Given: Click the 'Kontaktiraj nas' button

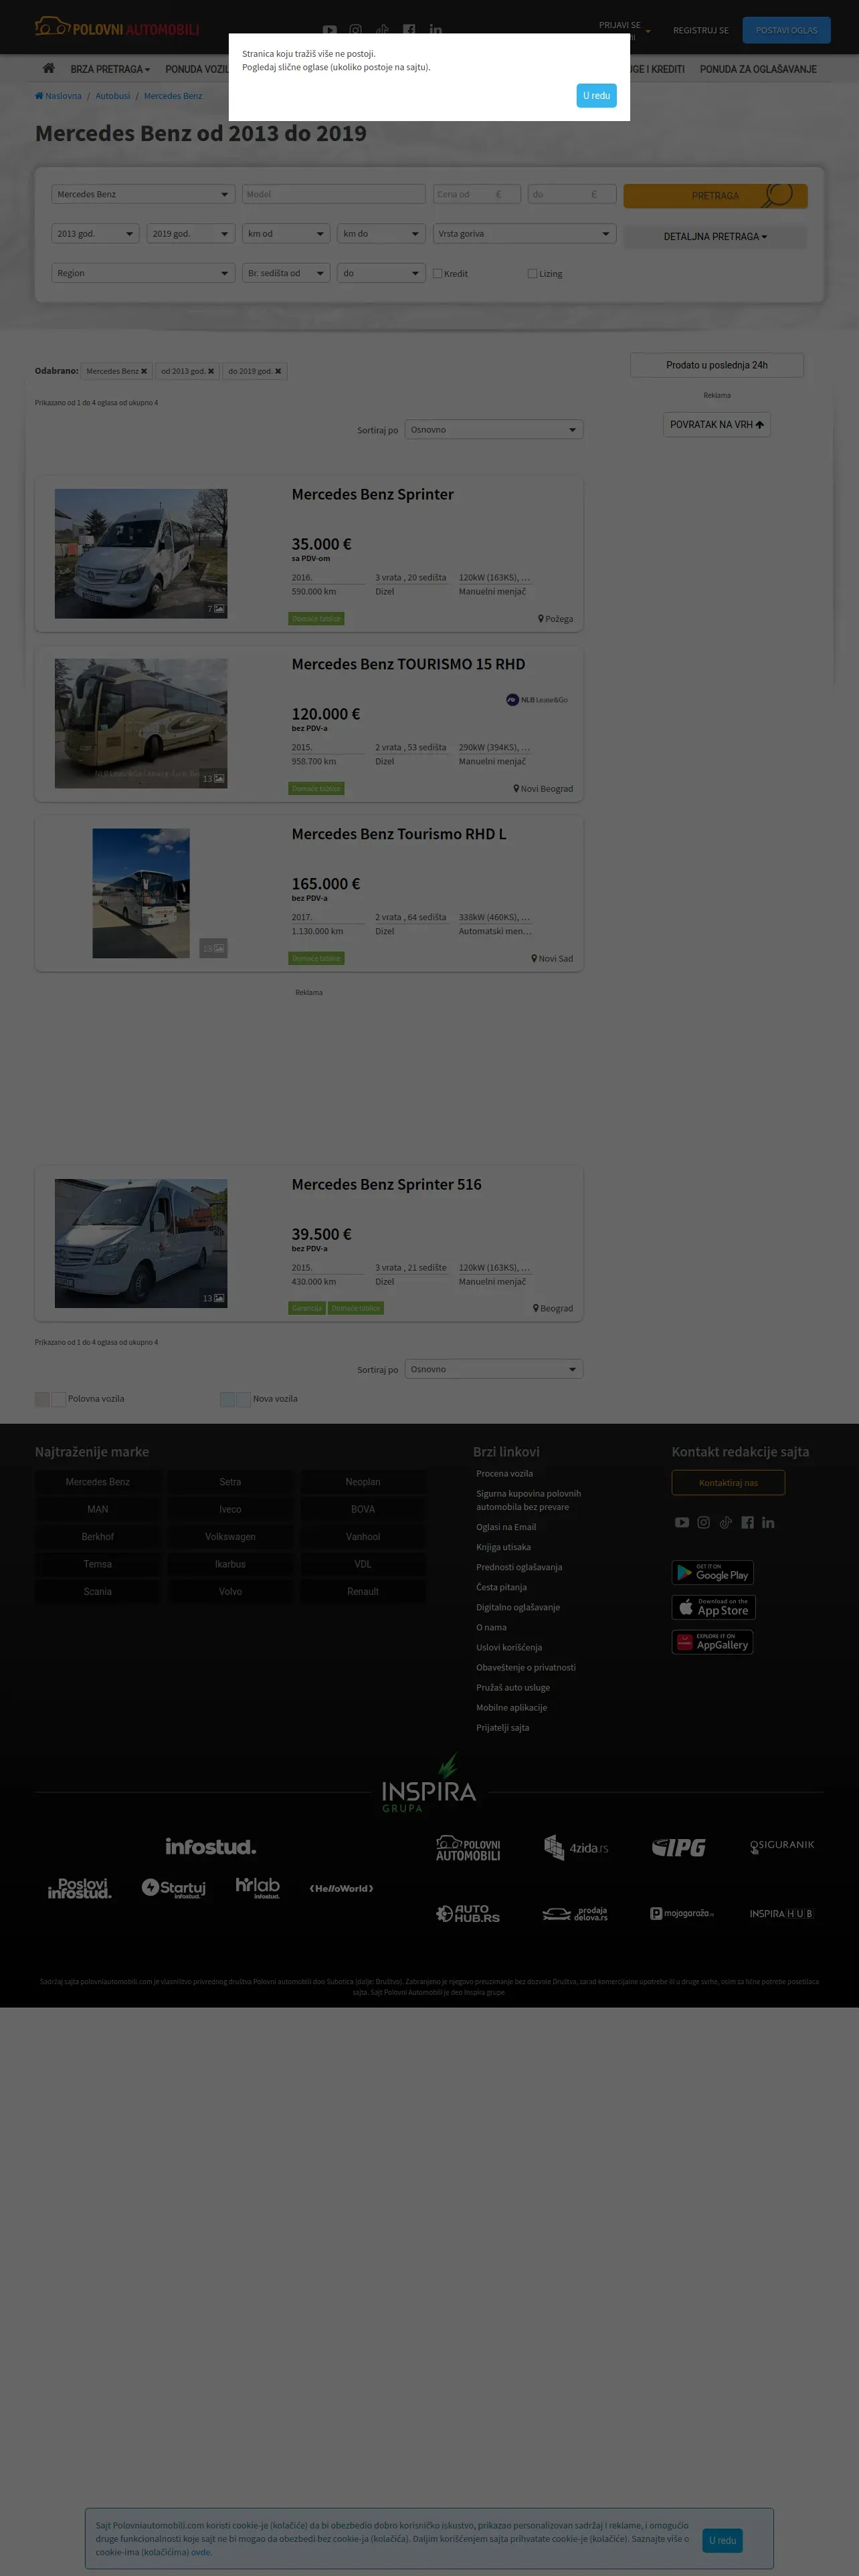Looking at the screenshot, I should point(728,1483).
